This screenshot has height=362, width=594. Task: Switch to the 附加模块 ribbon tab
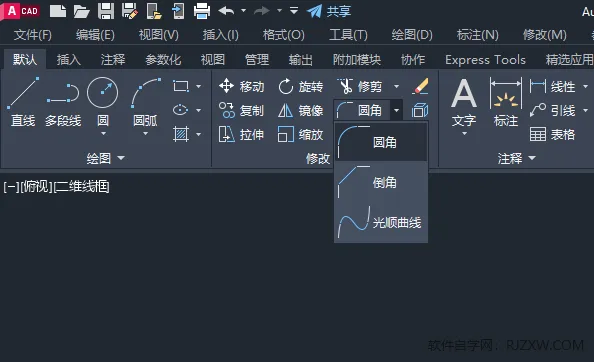pyautogui.click(x=357, y=59)
